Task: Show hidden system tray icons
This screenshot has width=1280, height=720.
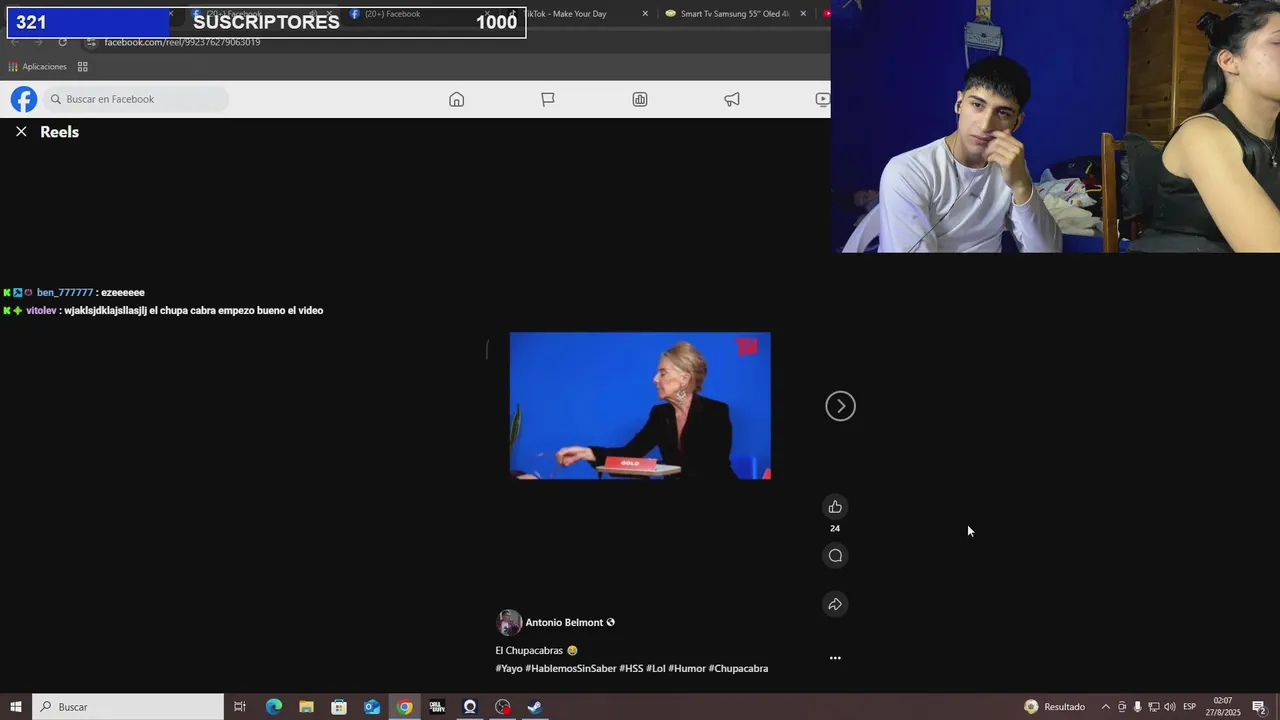Action: (x=1106, y=707)
